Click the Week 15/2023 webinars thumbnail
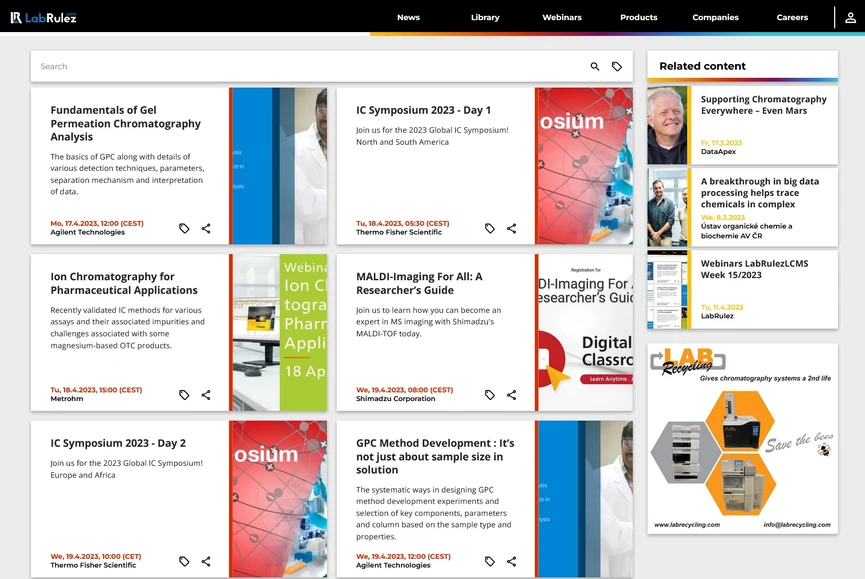865x579 pixels. point(667,290)
